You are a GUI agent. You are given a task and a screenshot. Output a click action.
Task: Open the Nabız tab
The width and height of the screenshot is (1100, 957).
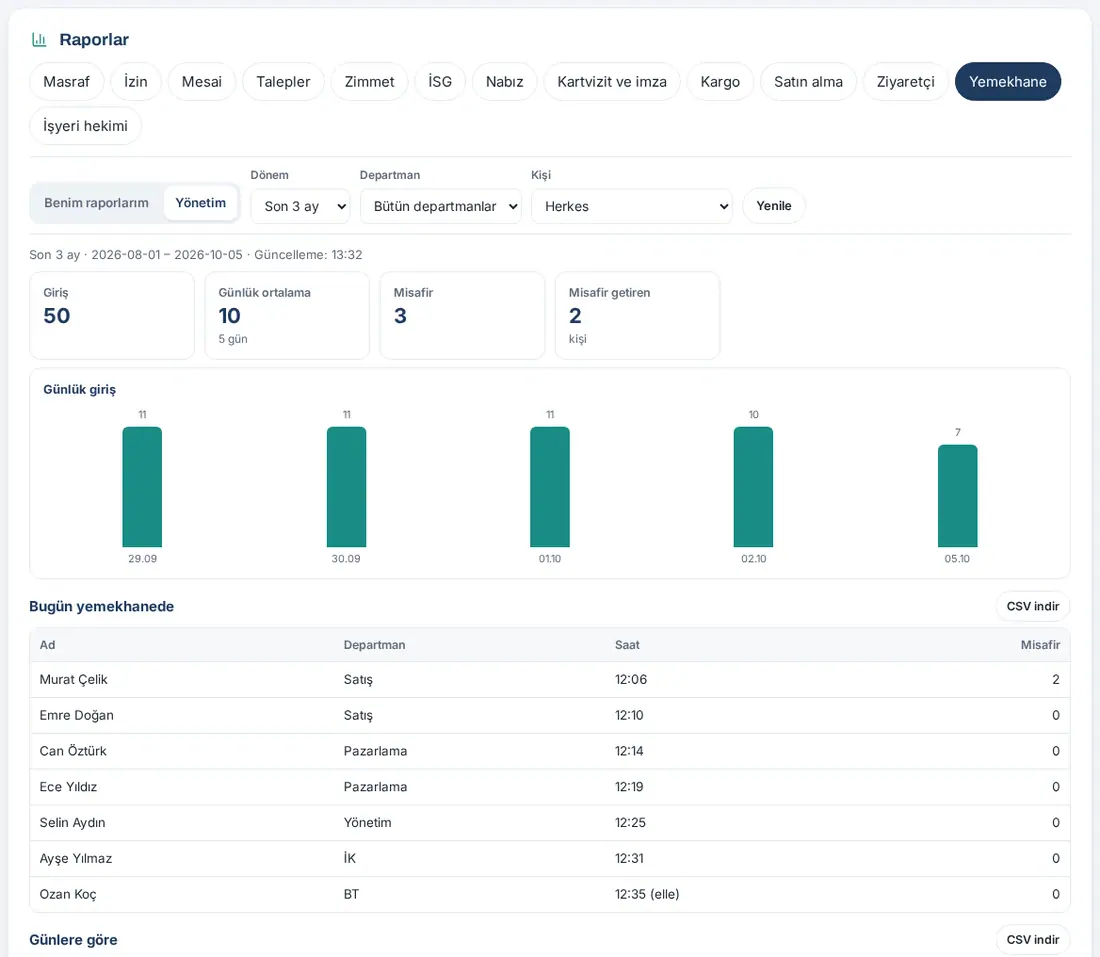tap(504, 81)
